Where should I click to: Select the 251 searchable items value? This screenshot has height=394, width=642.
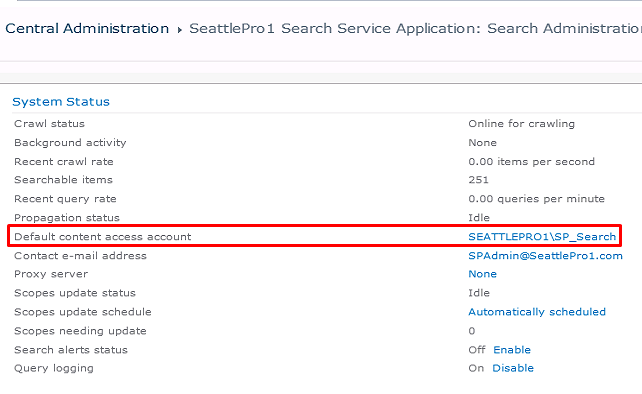click(478, 180)
